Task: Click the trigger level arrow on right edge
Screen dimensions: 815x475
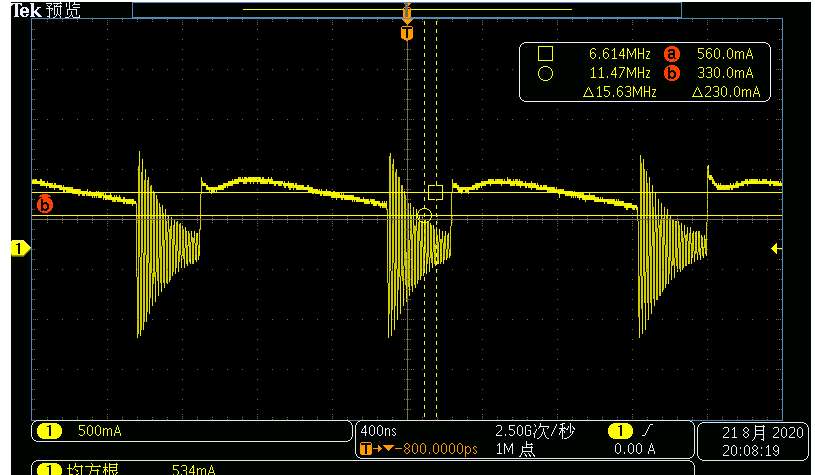Action: pos(777,249)
